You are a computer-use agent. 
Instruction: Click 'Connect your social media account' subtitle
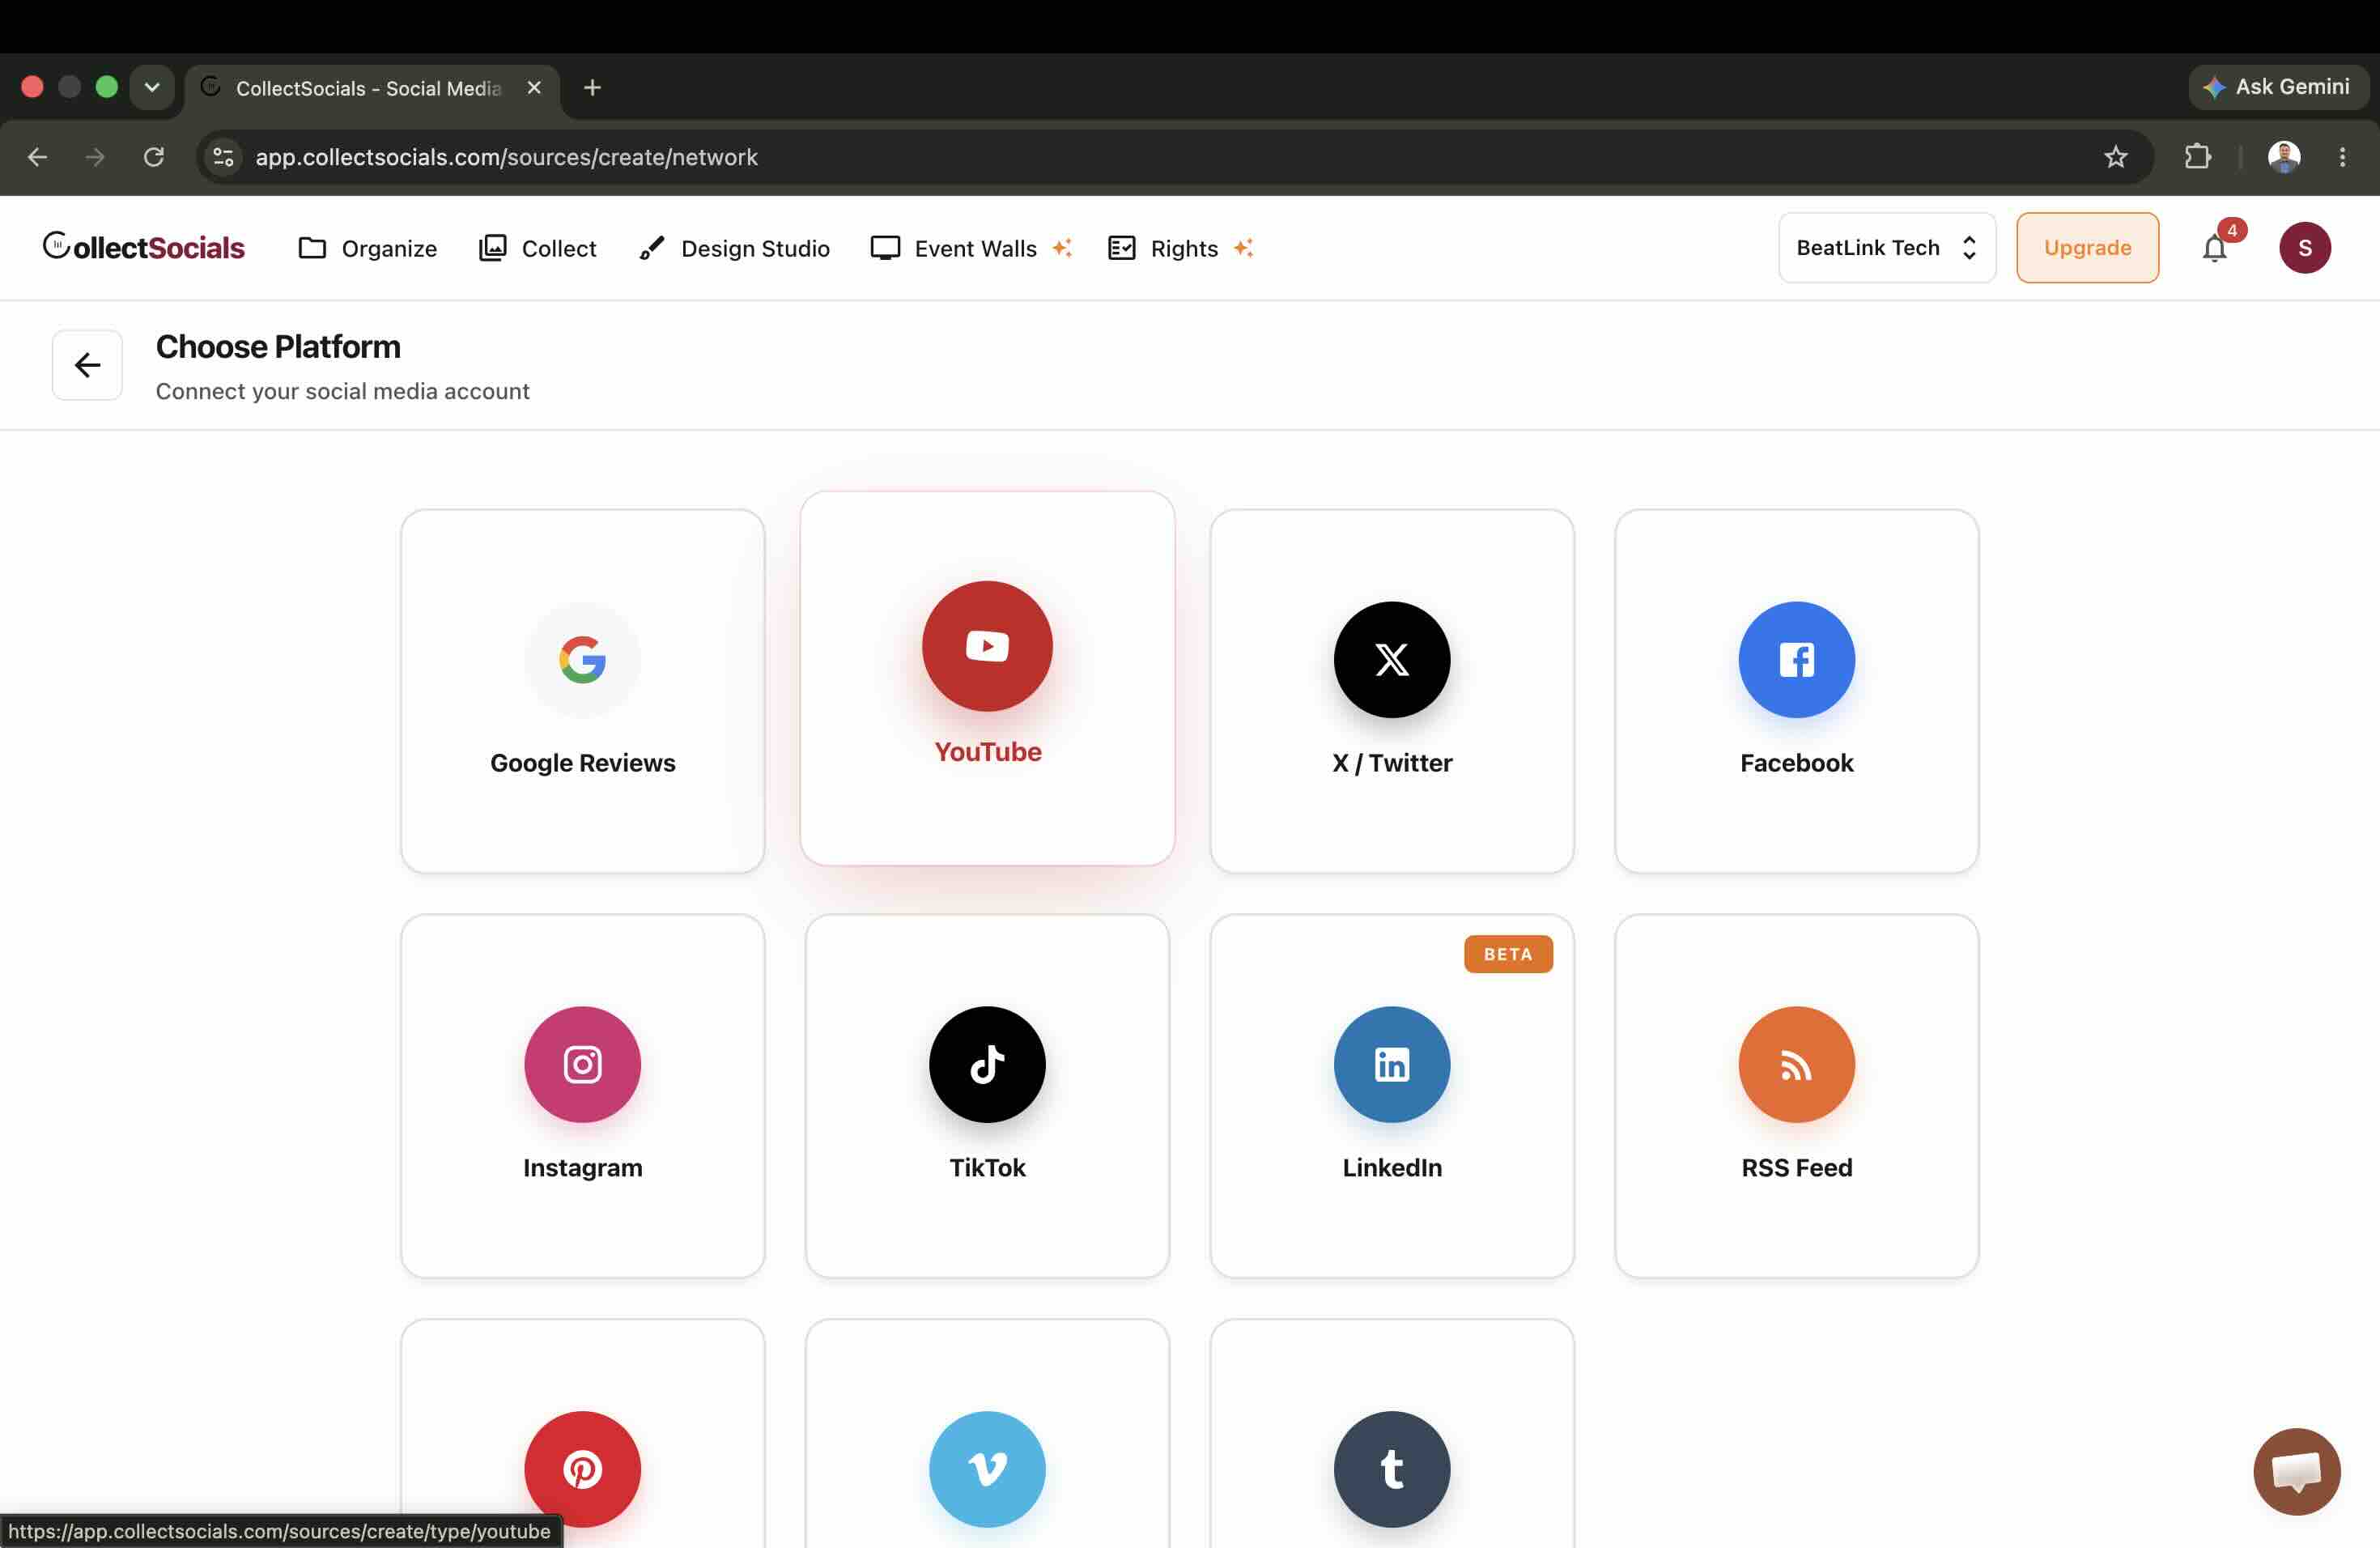click(342, 391)
